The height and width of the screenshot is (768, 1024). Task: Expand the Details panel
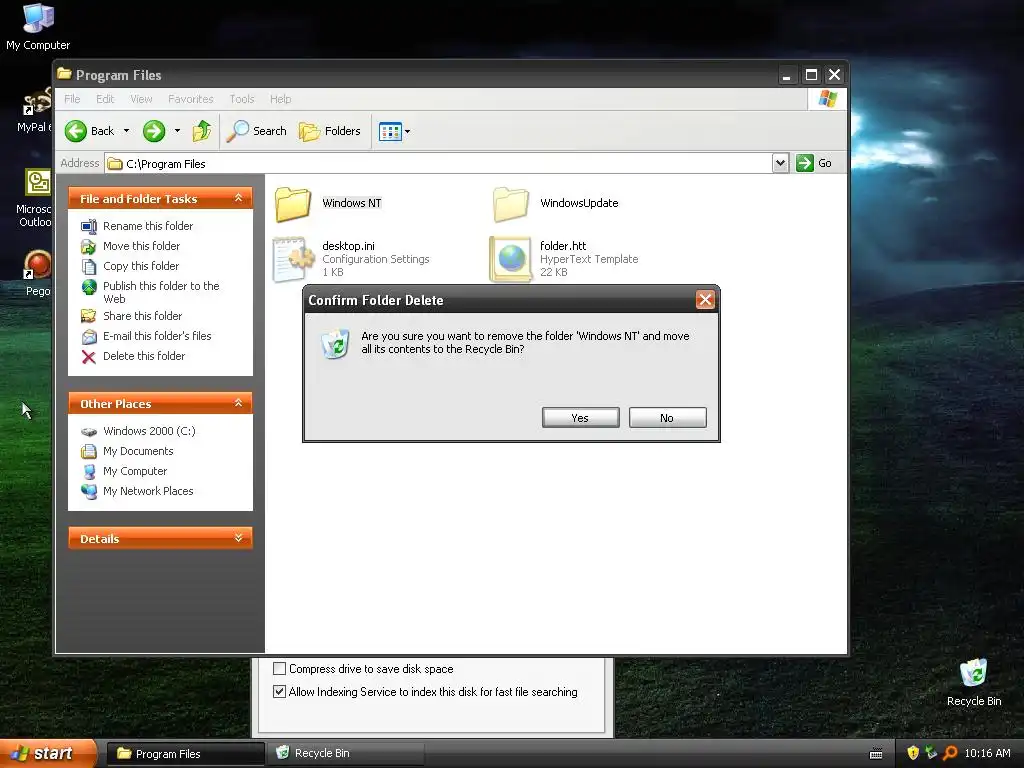(238, 538)
